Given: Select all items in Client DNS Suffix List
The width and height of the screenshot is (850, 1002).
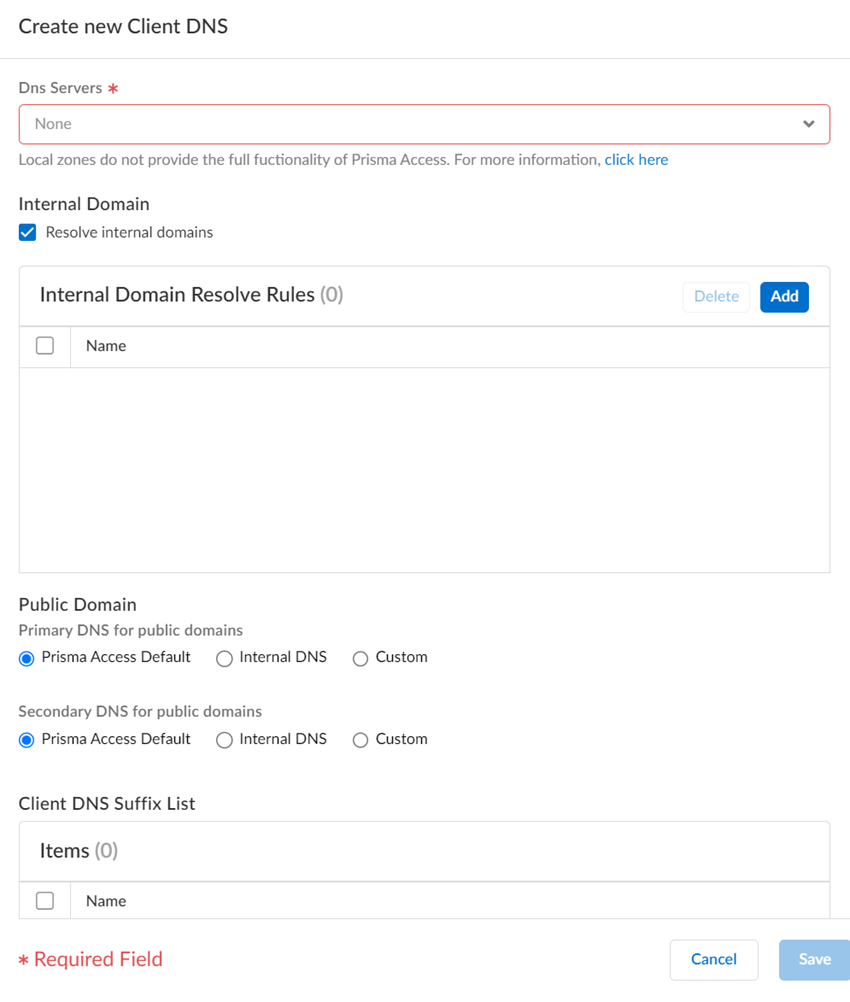Looking at the screenshot, I should pos(44,900).
